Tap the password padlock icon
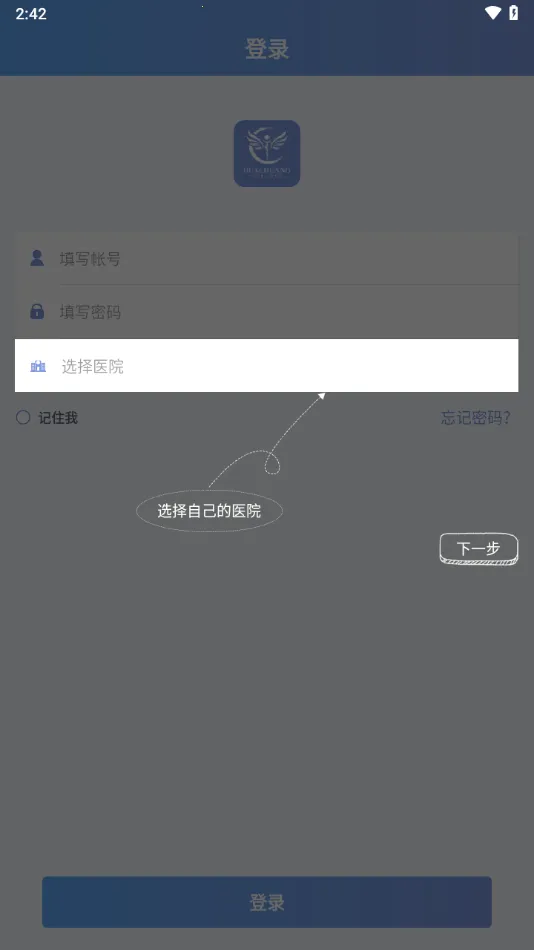 click(x=37, y=311)
